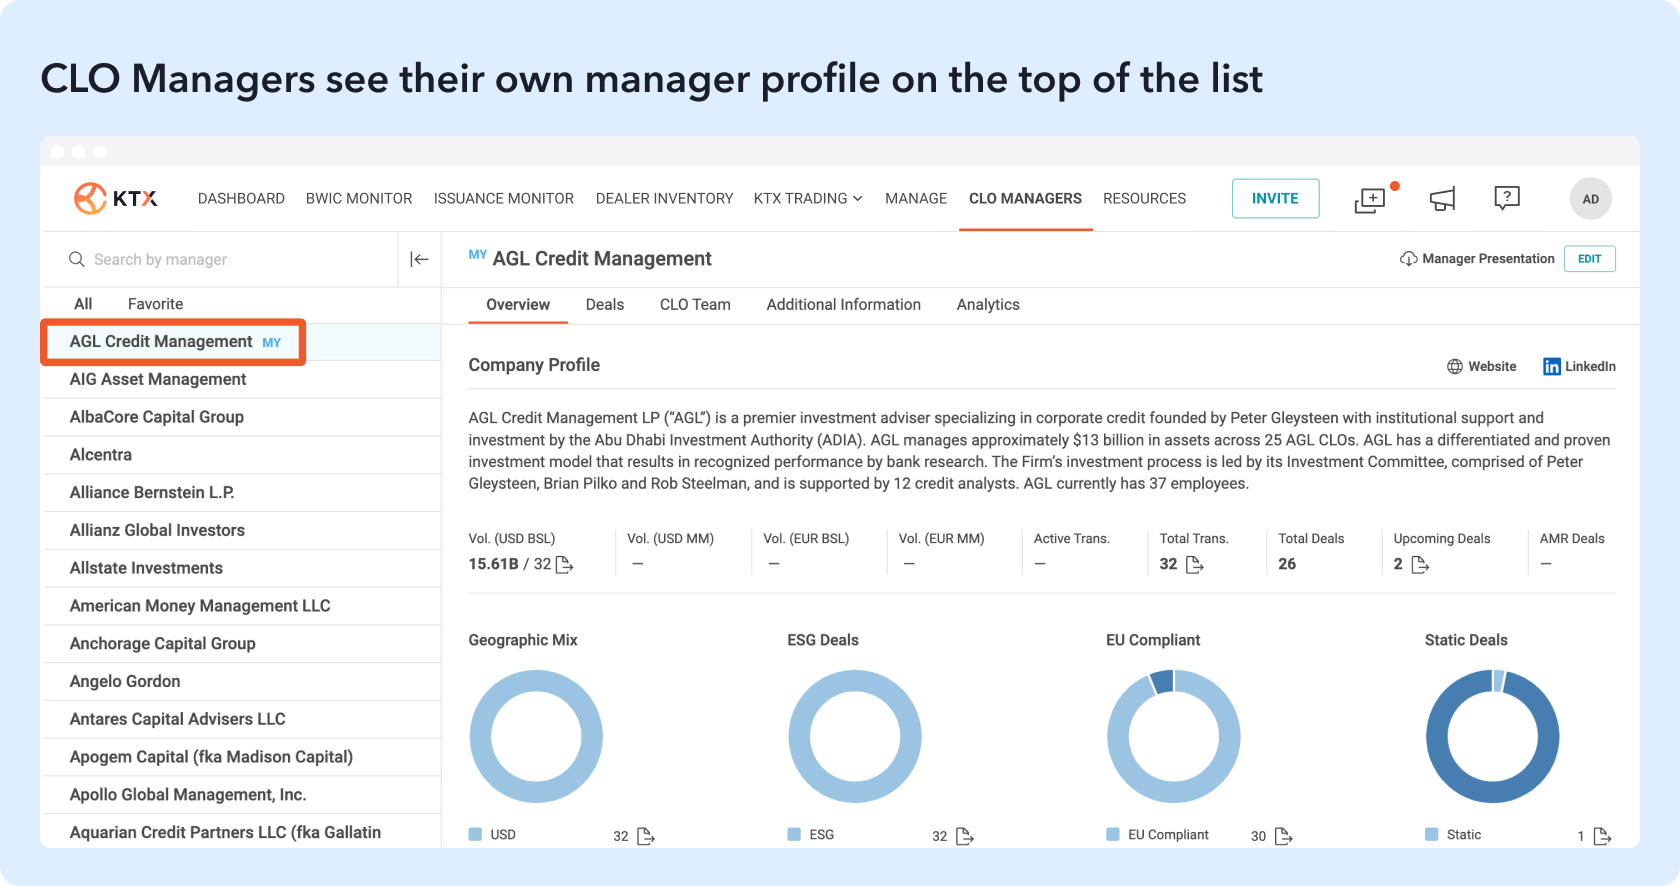Focus the Search by manager field
This screenshot has width=1680, height=886.
(230, 260)
